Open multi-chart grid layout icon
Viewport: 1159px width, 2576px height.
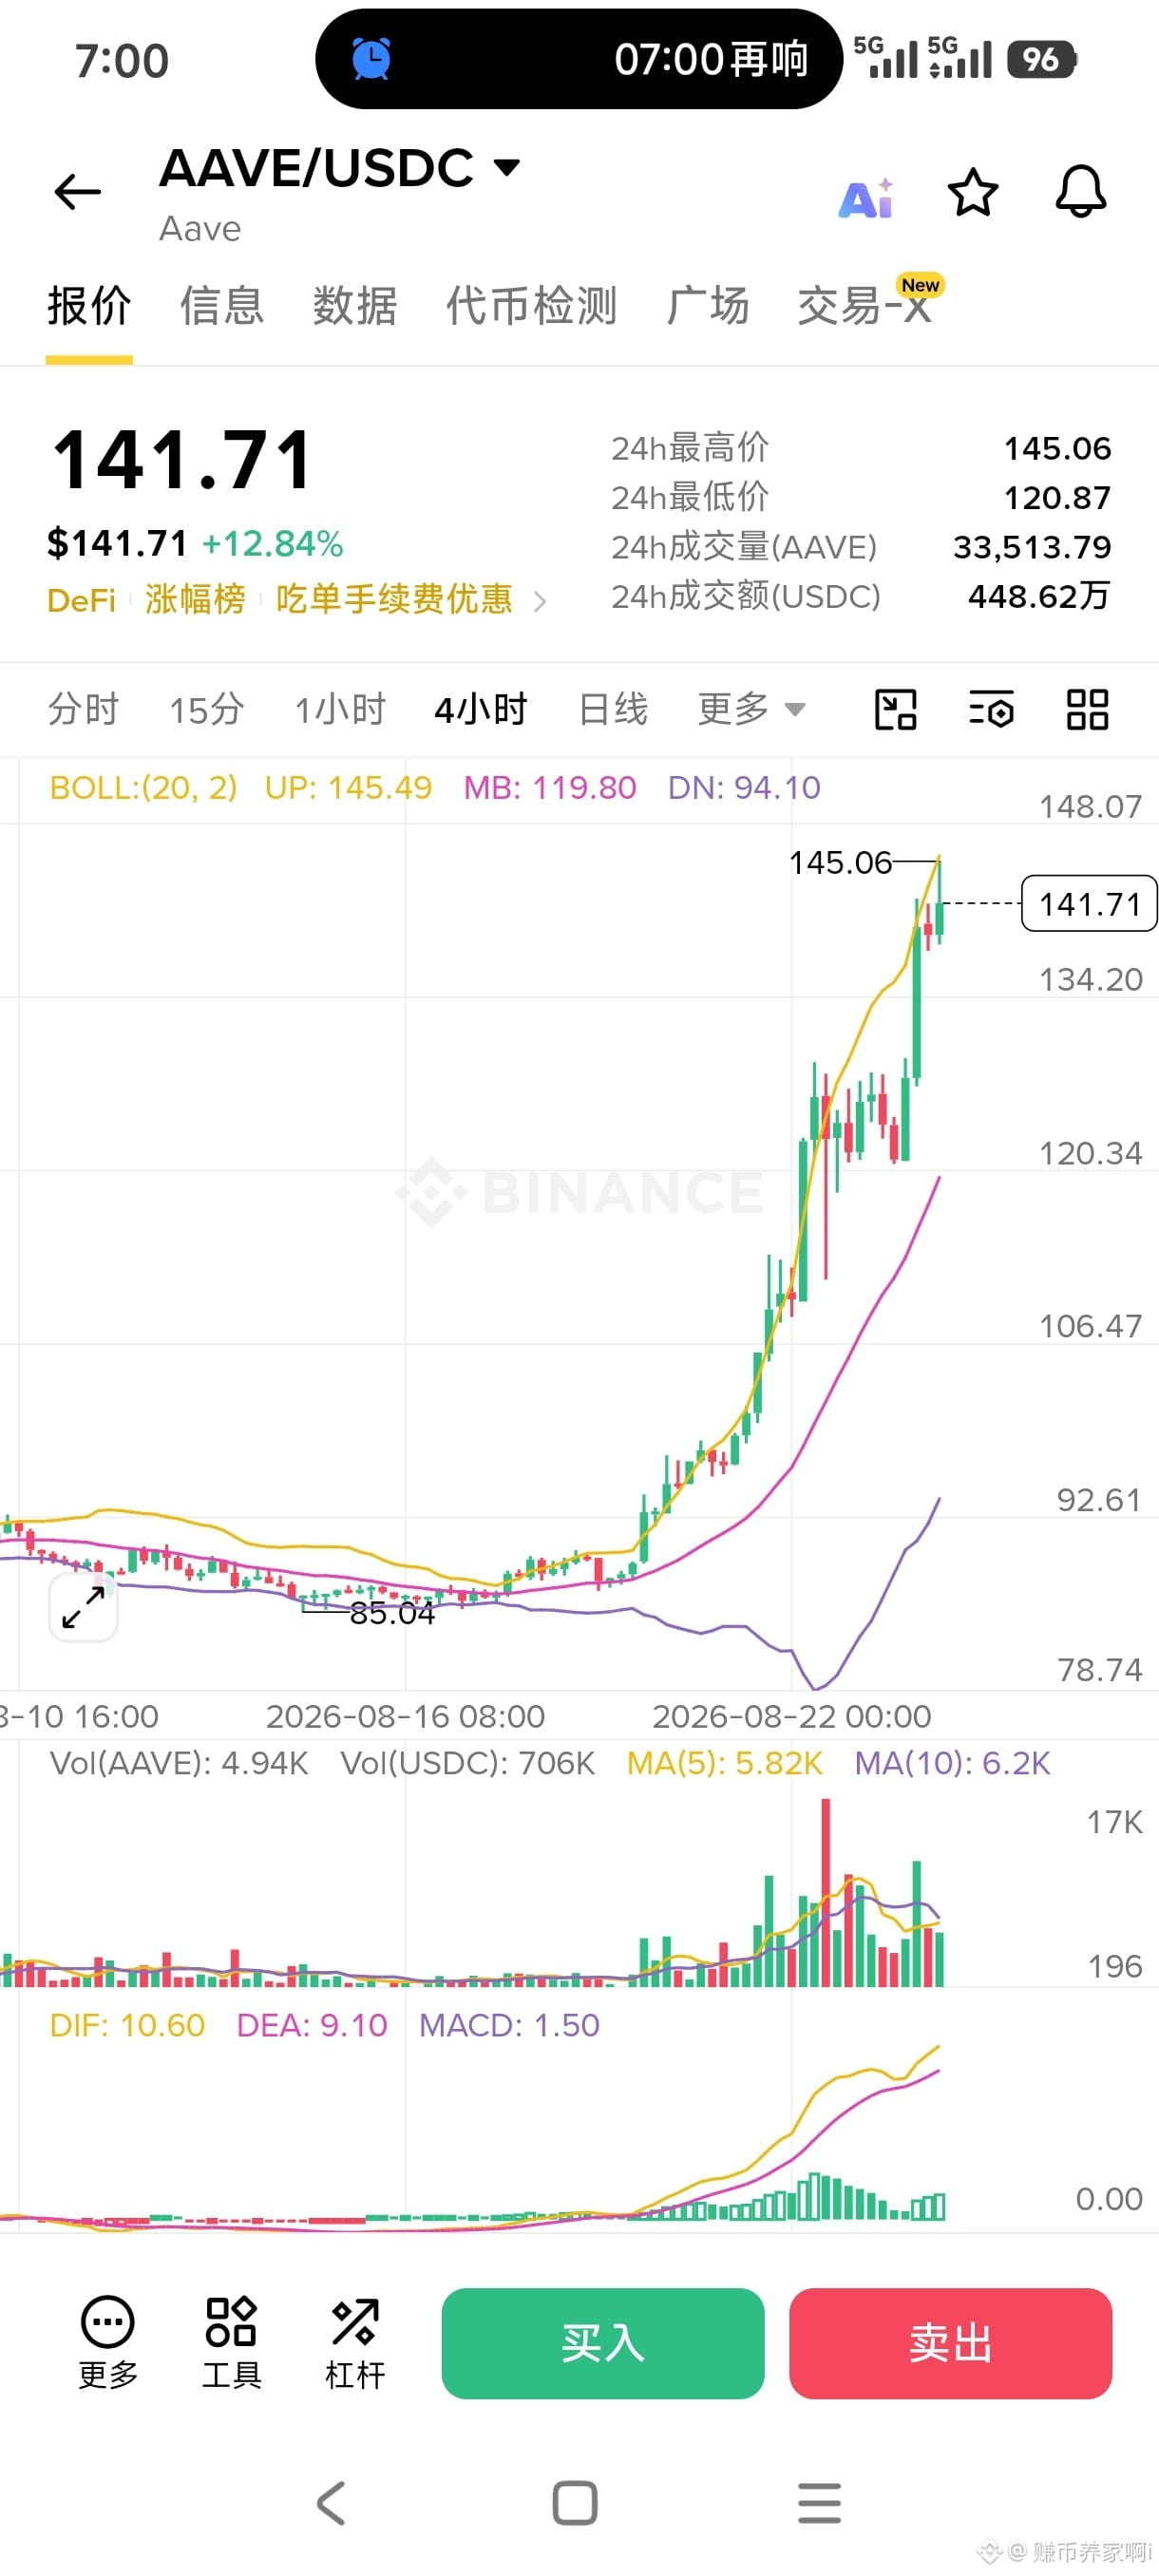[x=1087, y=709]
